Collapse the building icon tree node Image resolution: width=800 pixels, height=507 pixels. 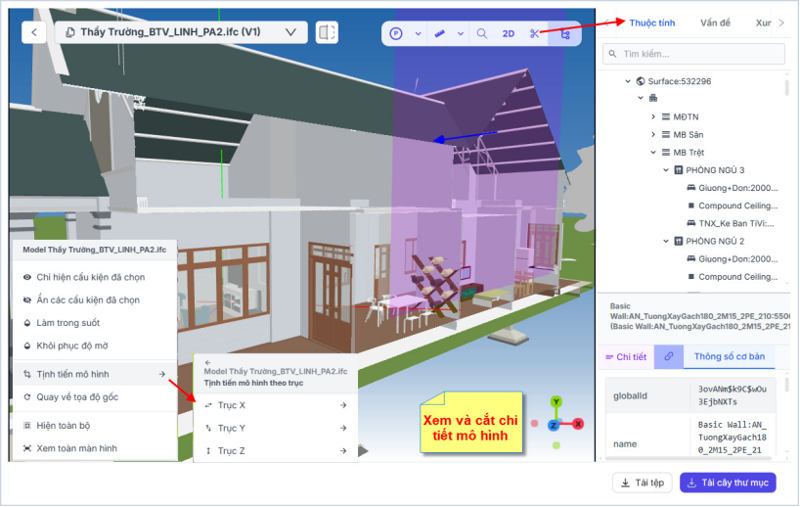(x=641, y=98)
